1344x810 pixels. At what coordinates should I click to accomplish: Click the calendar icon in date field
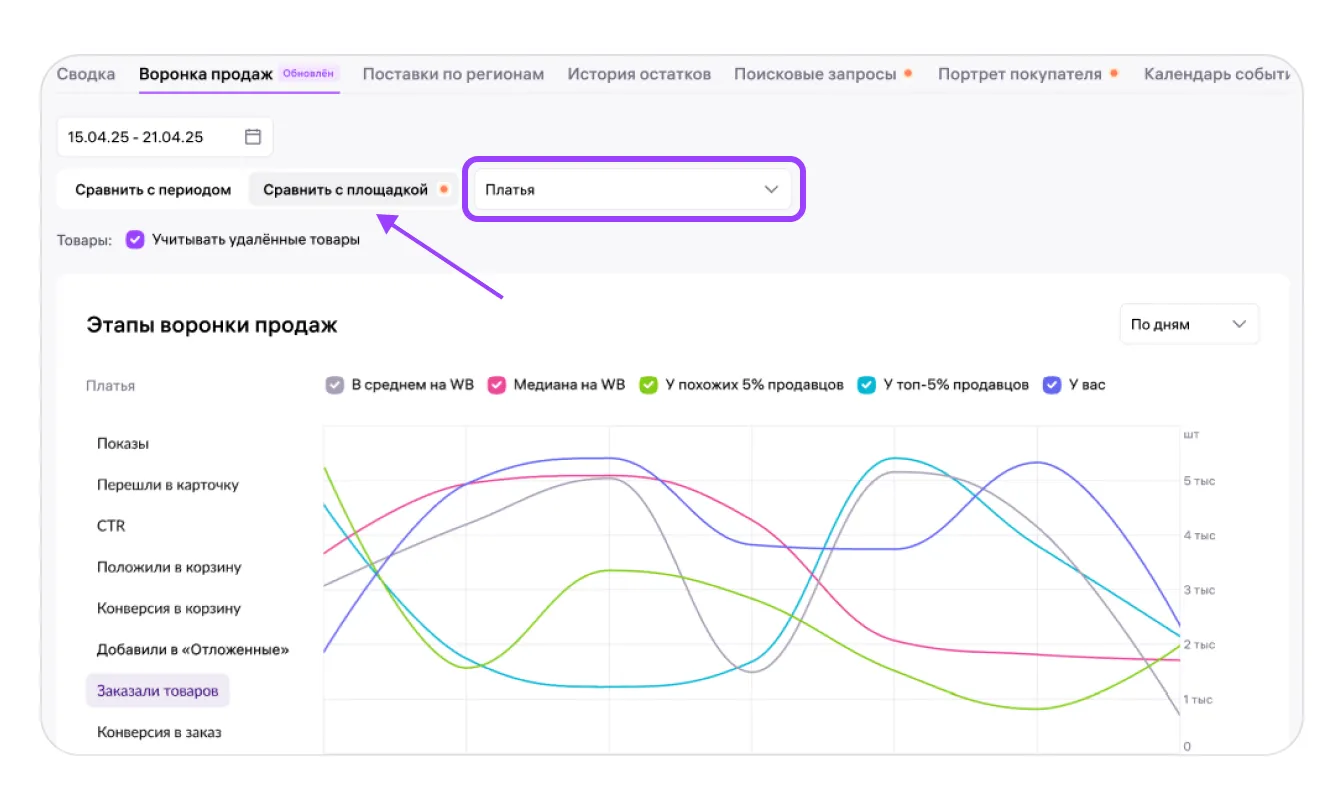tap(253, 137)
